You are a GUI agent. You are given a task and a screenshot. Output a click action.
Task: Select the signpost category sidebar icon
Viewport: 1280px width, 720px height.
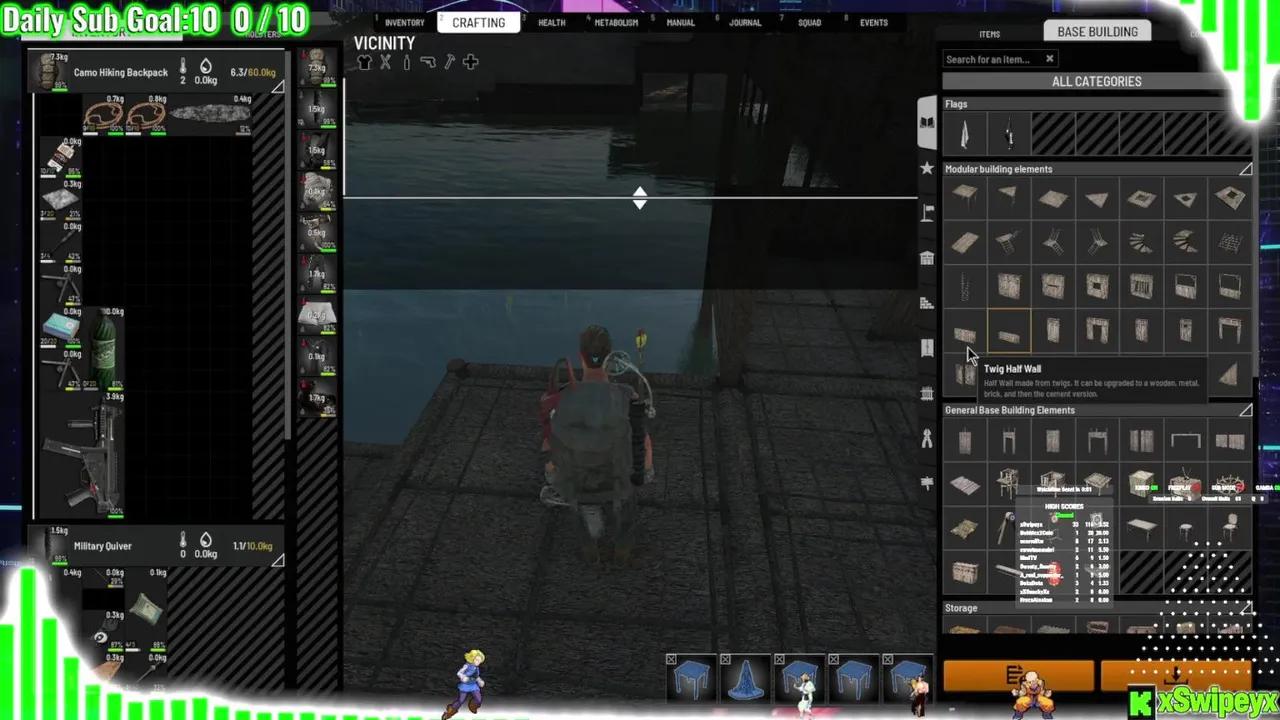point(927,483)
